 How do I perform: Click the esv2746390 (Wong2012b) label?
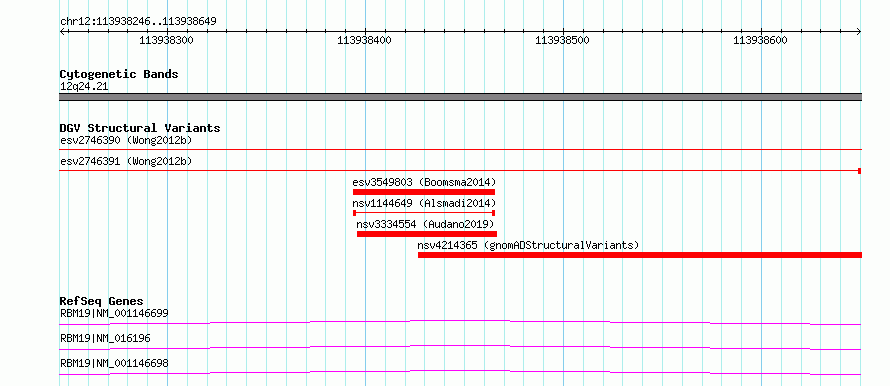(126, 140)
